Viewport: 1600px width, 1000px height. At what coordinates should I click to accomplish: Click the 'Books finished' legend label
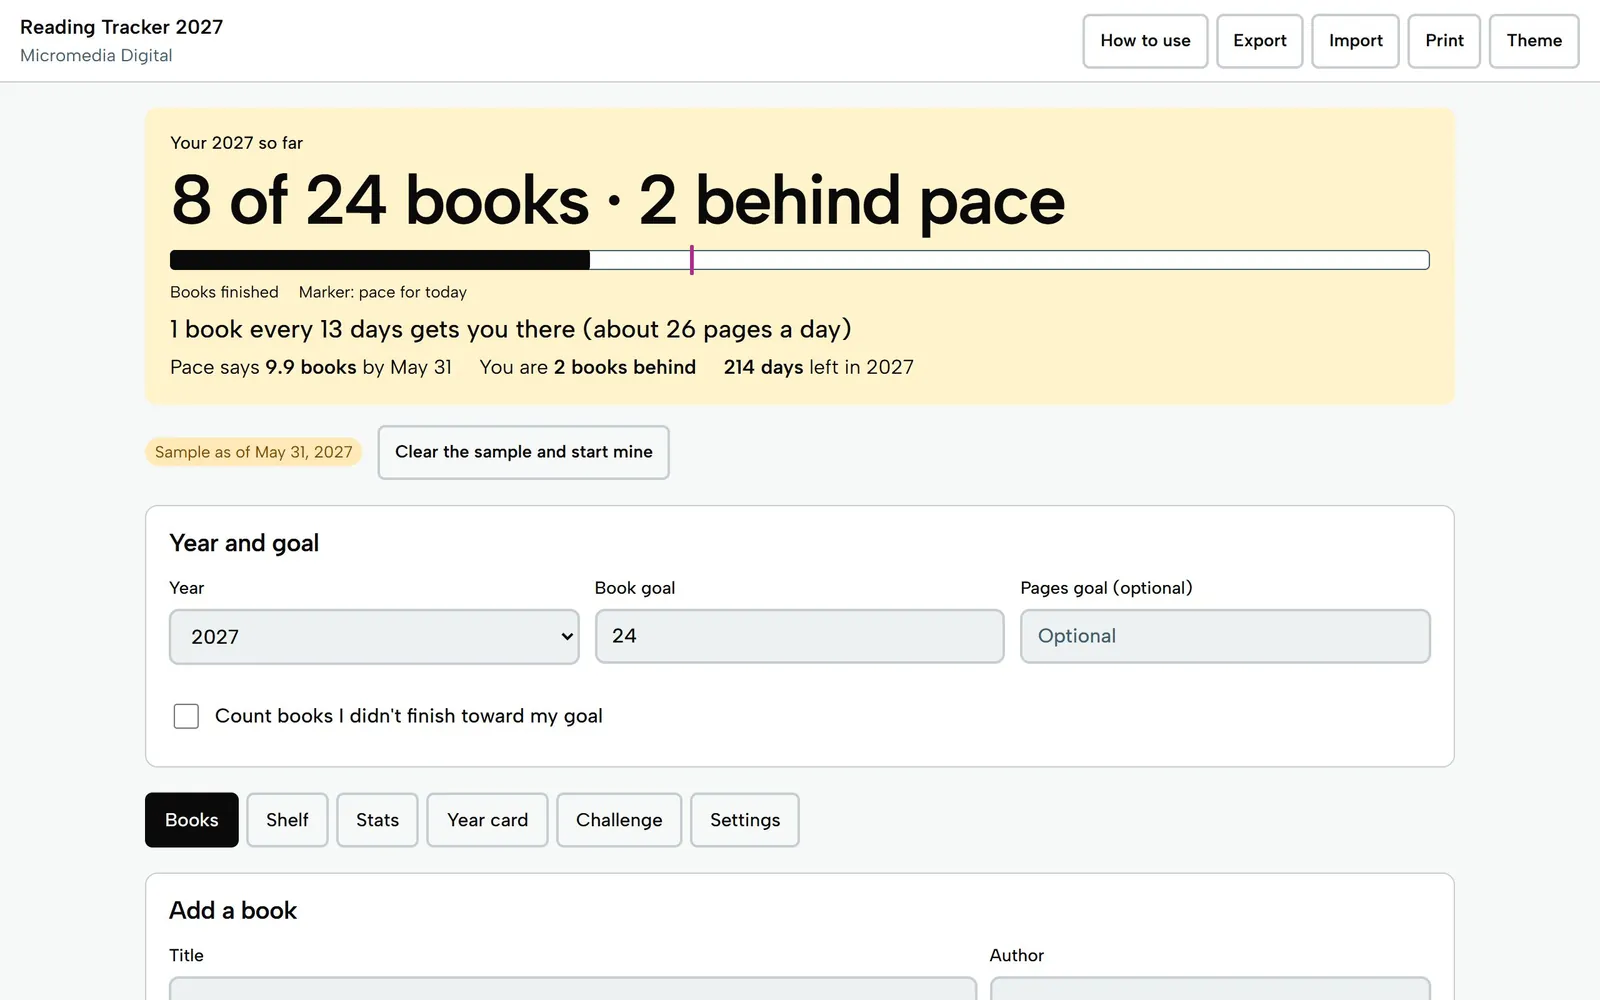[224, 292]
